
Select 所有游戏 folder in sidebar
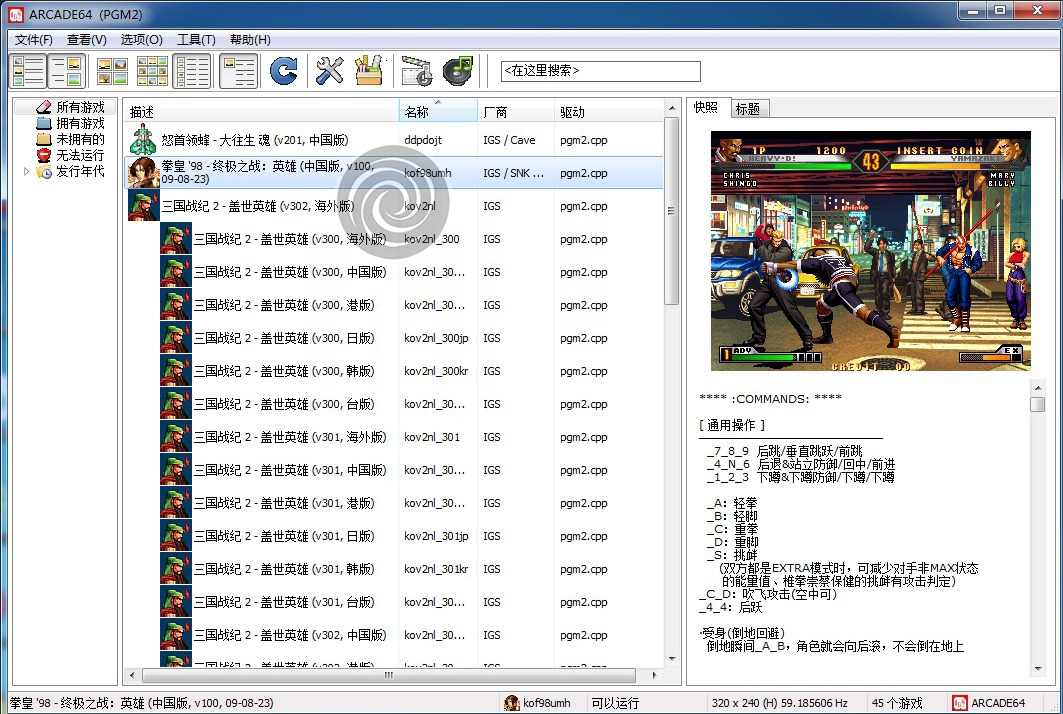(80, 107)
